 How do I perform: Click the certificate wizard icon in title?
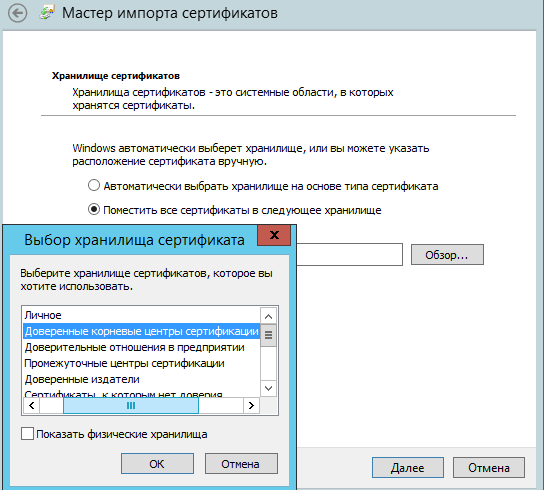(x=46, y=13)
